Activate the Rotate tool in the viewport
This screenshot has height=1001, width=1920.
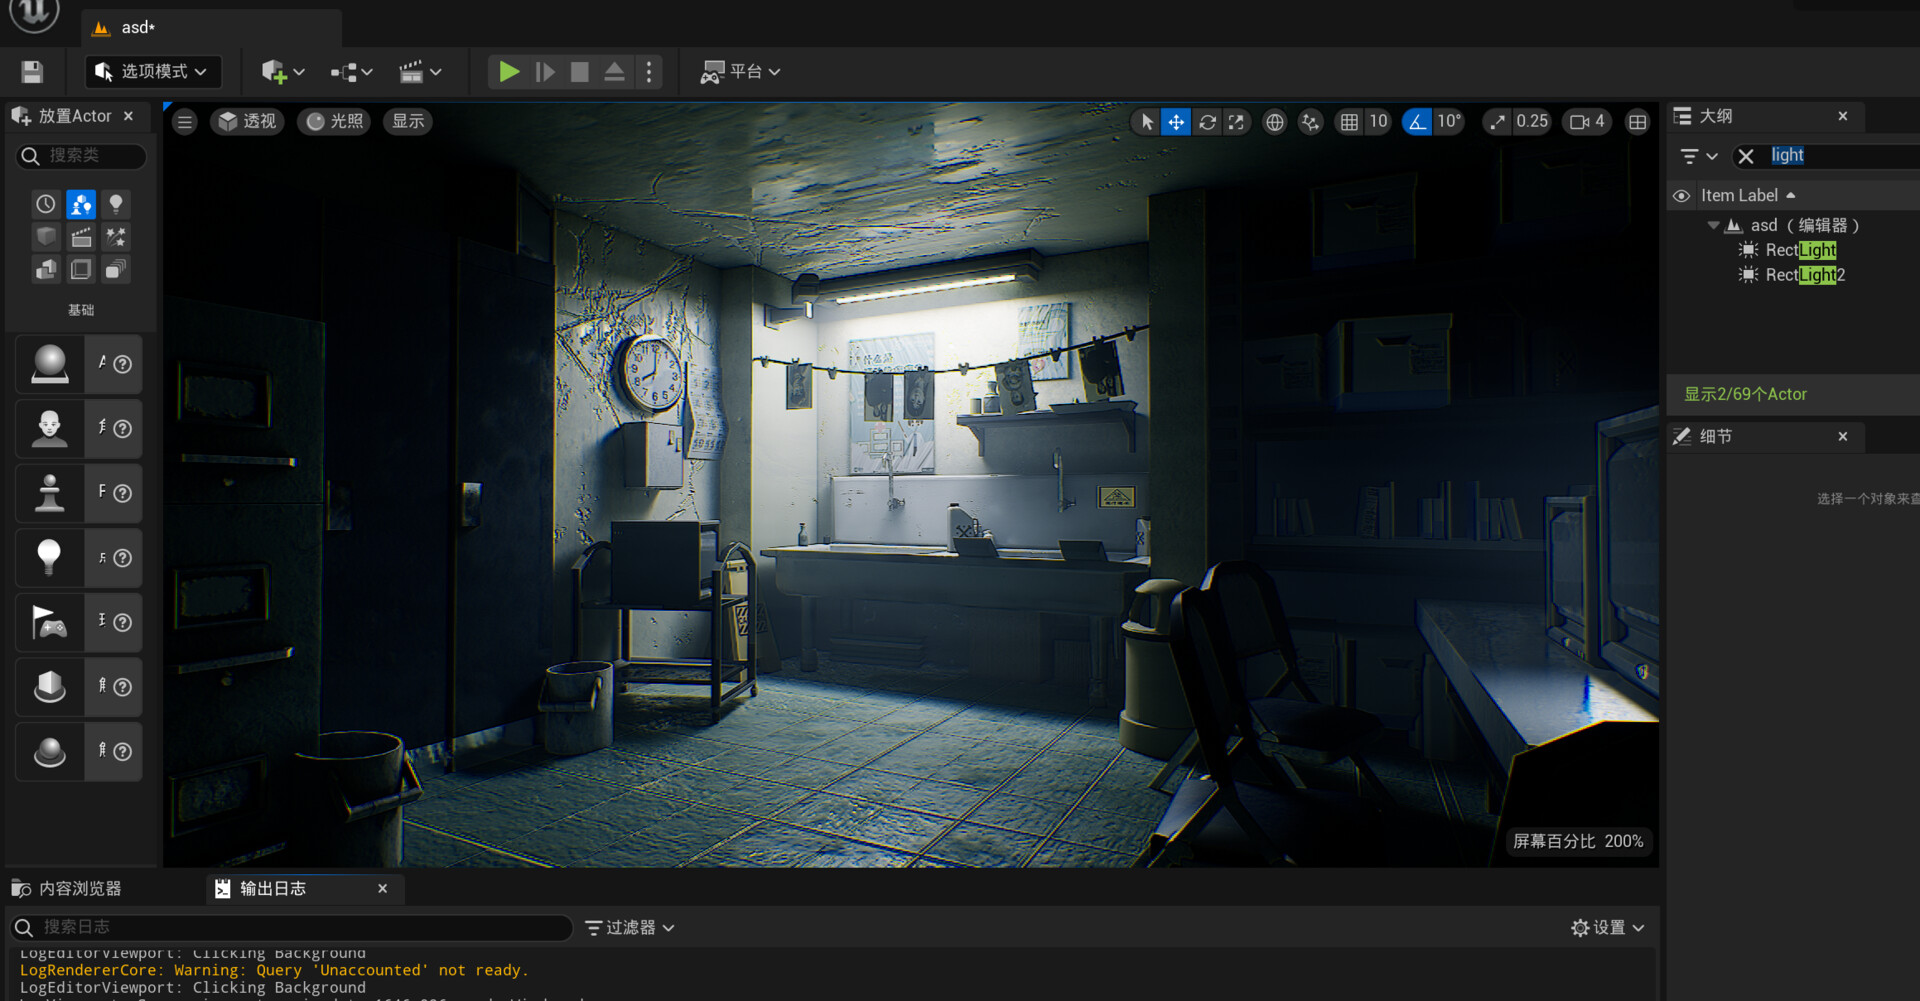click(1207, 121)
